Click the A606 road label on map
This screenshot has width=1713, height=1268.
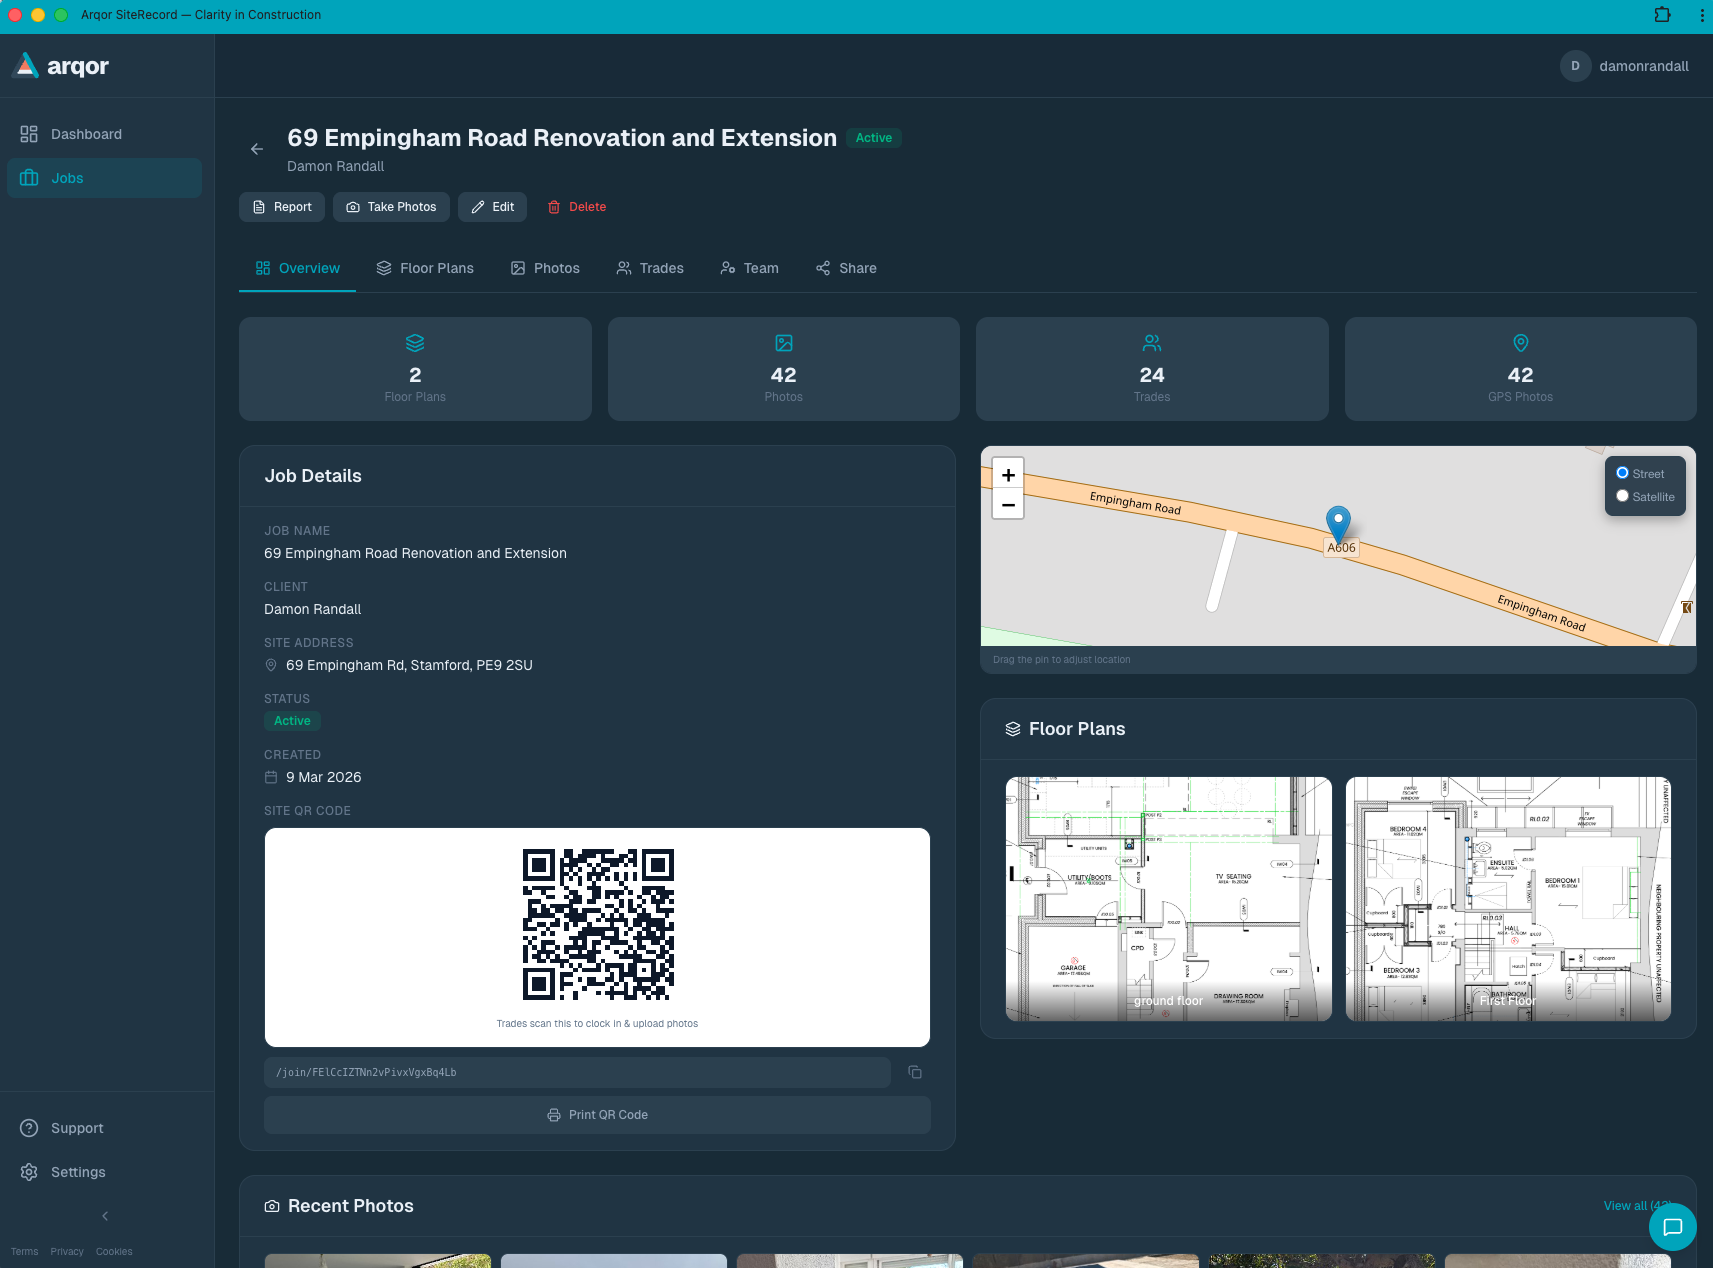coord(1341,548)
